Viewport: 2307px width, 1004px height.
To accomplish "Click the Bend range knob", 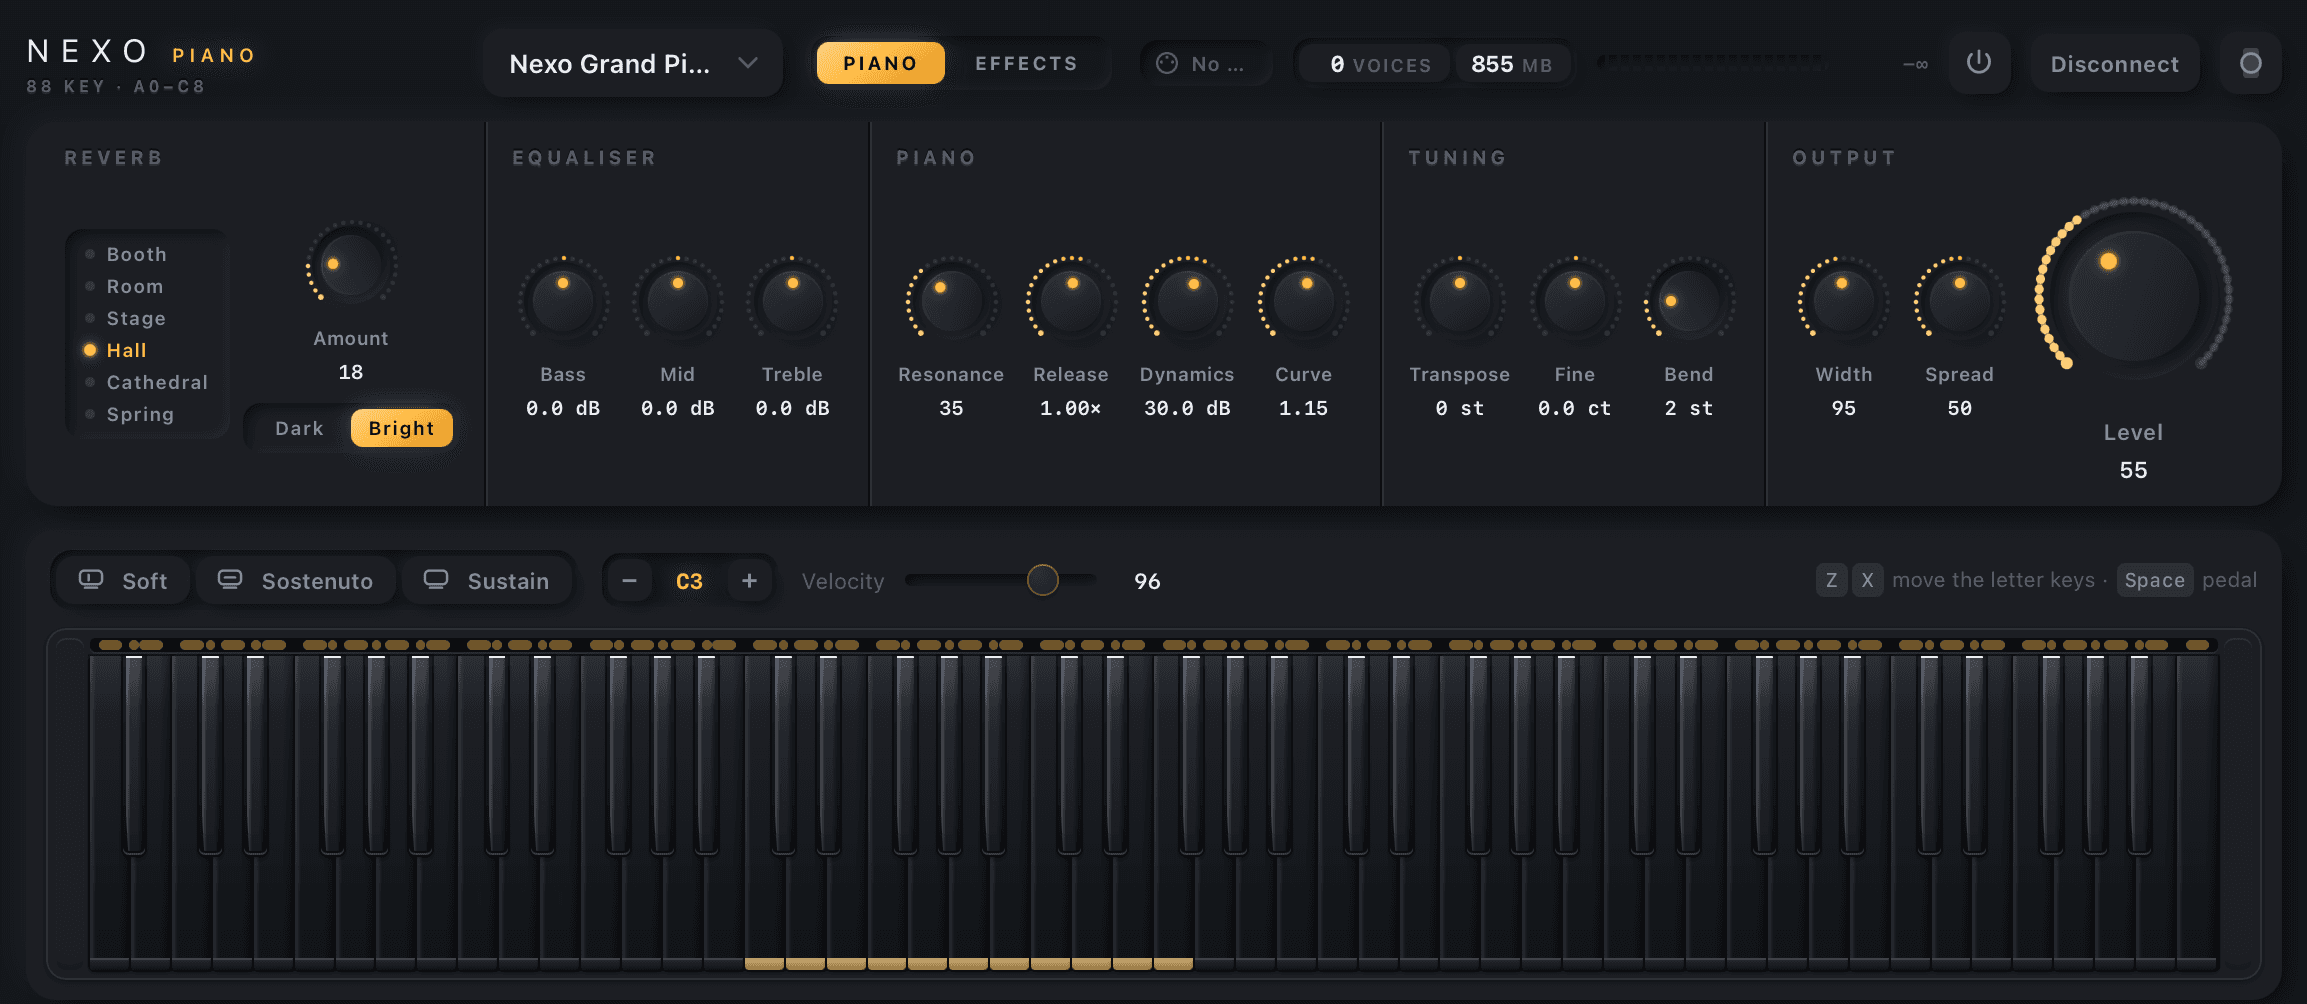I will 1688,300.
